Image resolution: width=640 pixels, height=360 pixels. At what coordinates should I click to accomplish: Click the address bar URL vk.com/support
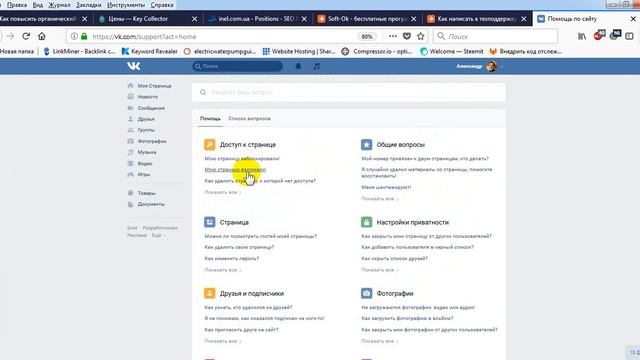click(x=144, y=36)
